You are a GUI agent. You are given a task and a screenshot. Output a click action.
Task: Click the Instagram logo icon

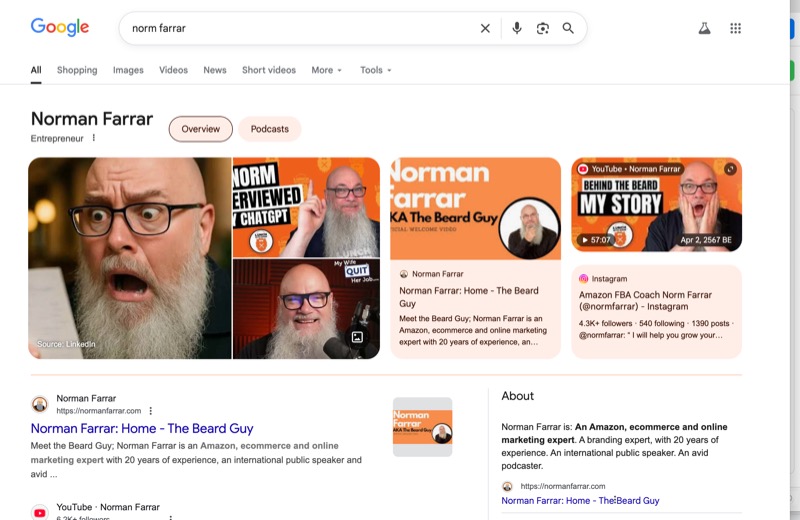click(583, 279)
